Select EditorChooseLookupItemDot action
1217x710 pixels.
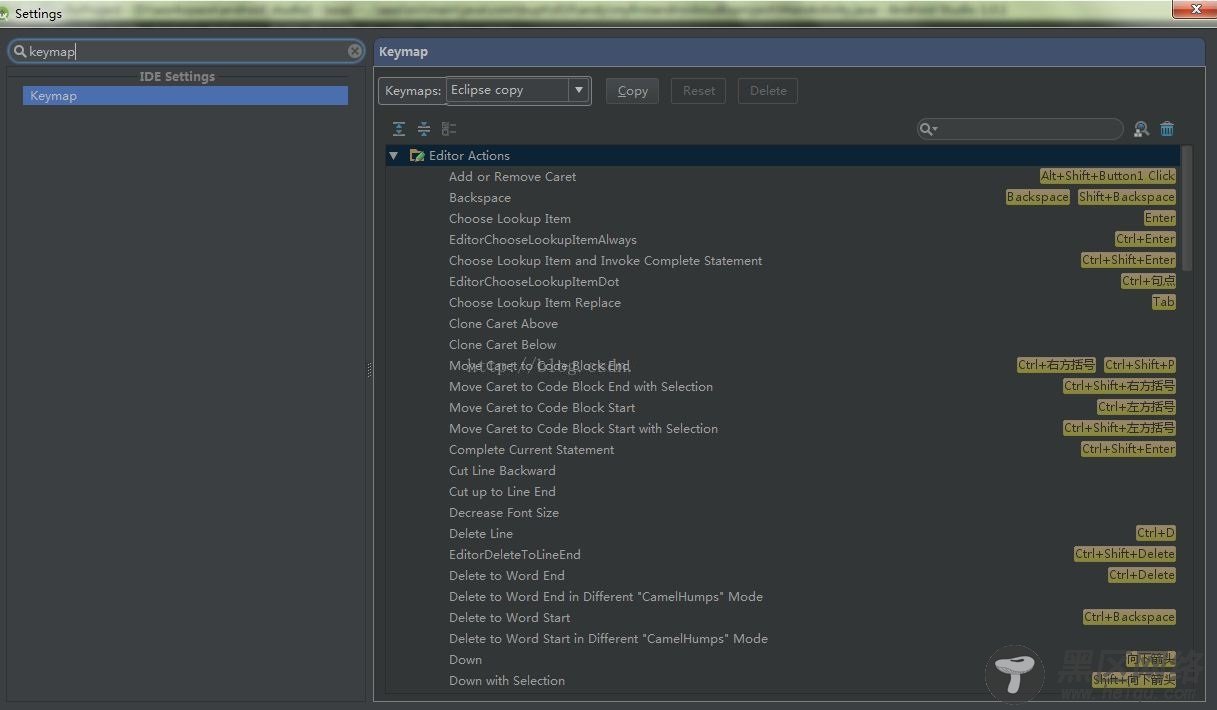[x=534, y=282]
